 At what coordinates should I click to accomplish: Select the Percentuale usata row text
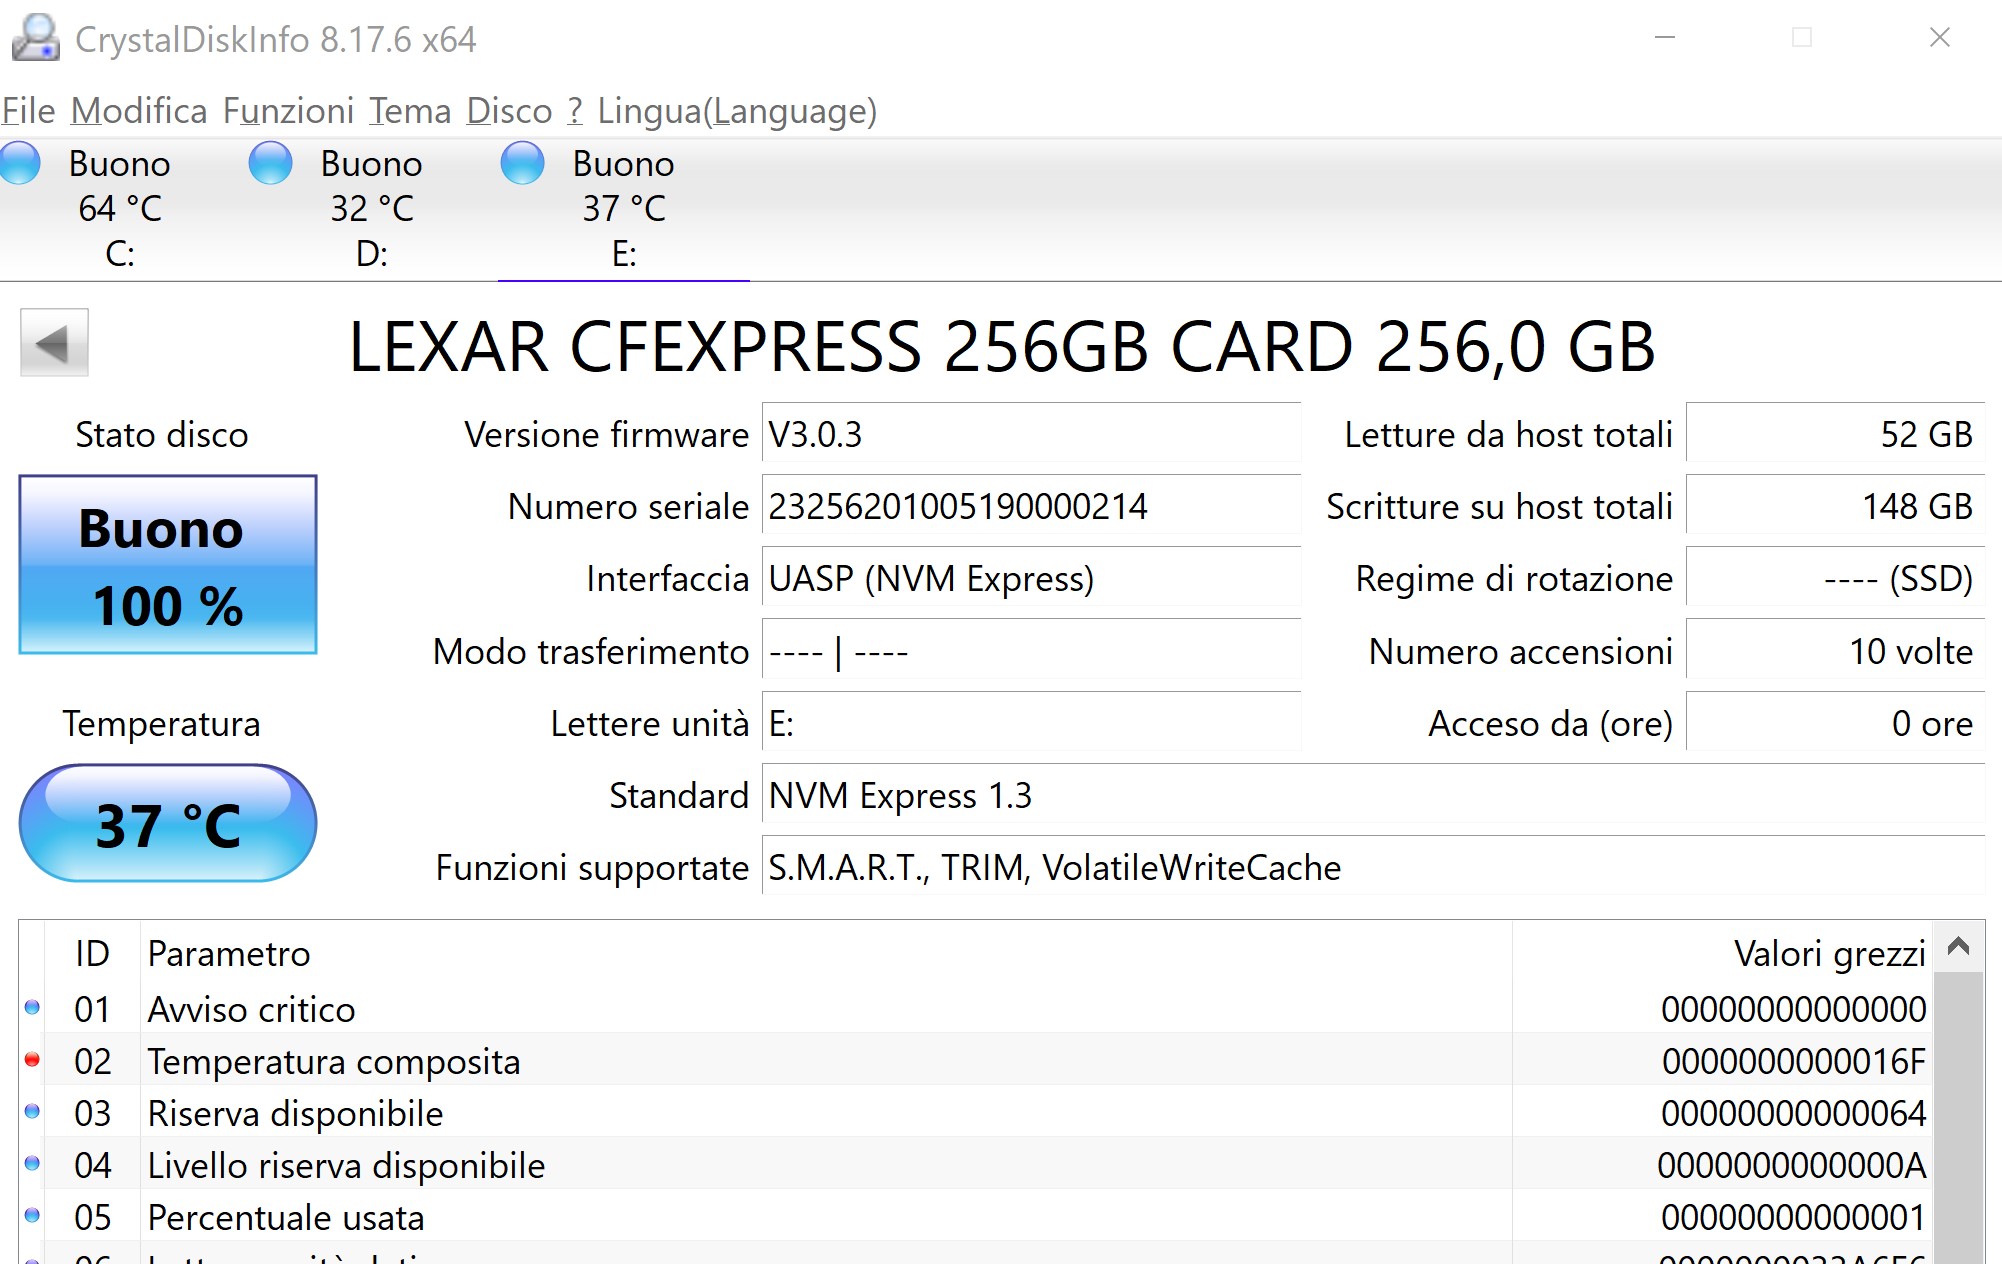tap(286, 1217)
